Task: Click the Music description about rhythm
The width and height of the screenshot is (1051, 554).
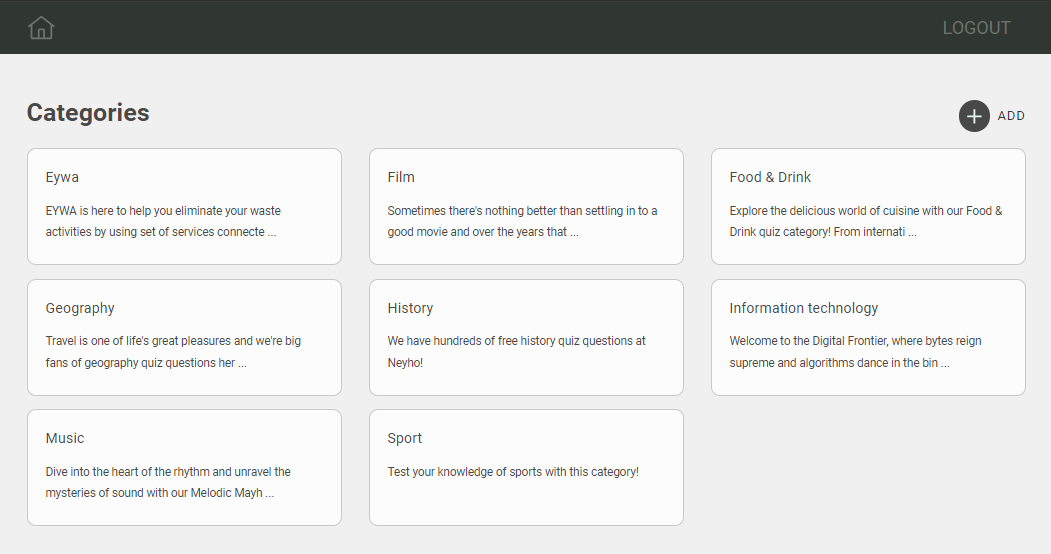Action: [x=168, y=482]
